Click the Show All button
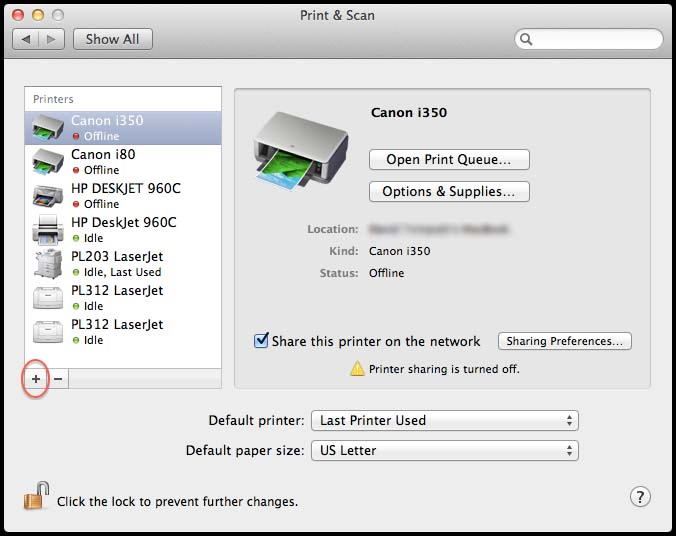The width and height of the screenshot is (676, 536). (112, 39)
